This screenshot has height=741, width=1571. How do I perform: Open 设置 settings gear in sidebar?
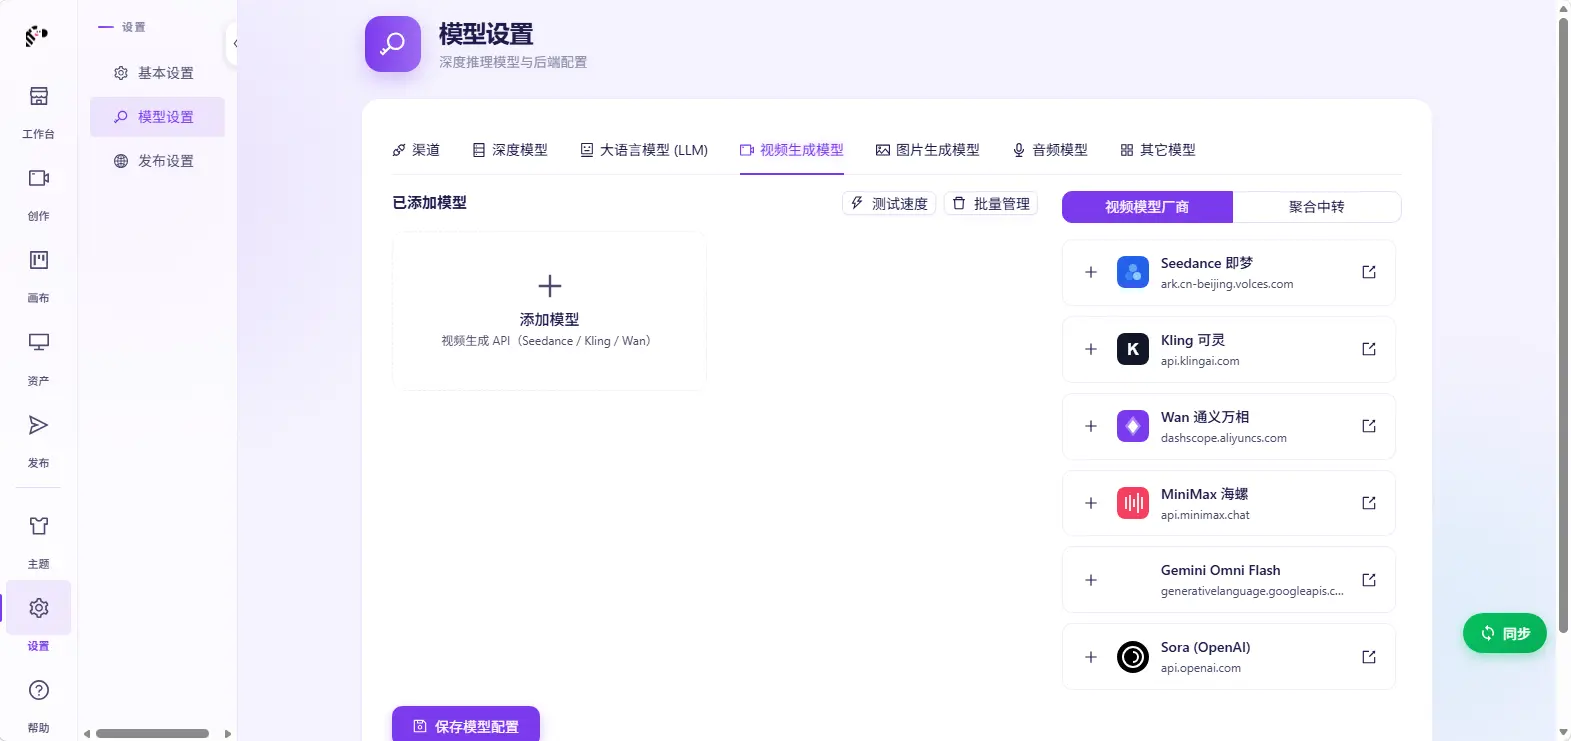pos(38,608)
